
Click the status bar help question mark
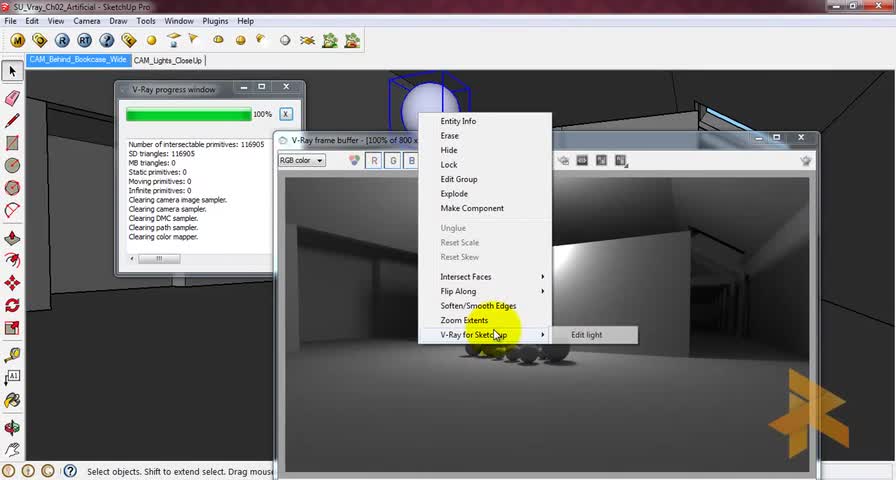[70, 471]
